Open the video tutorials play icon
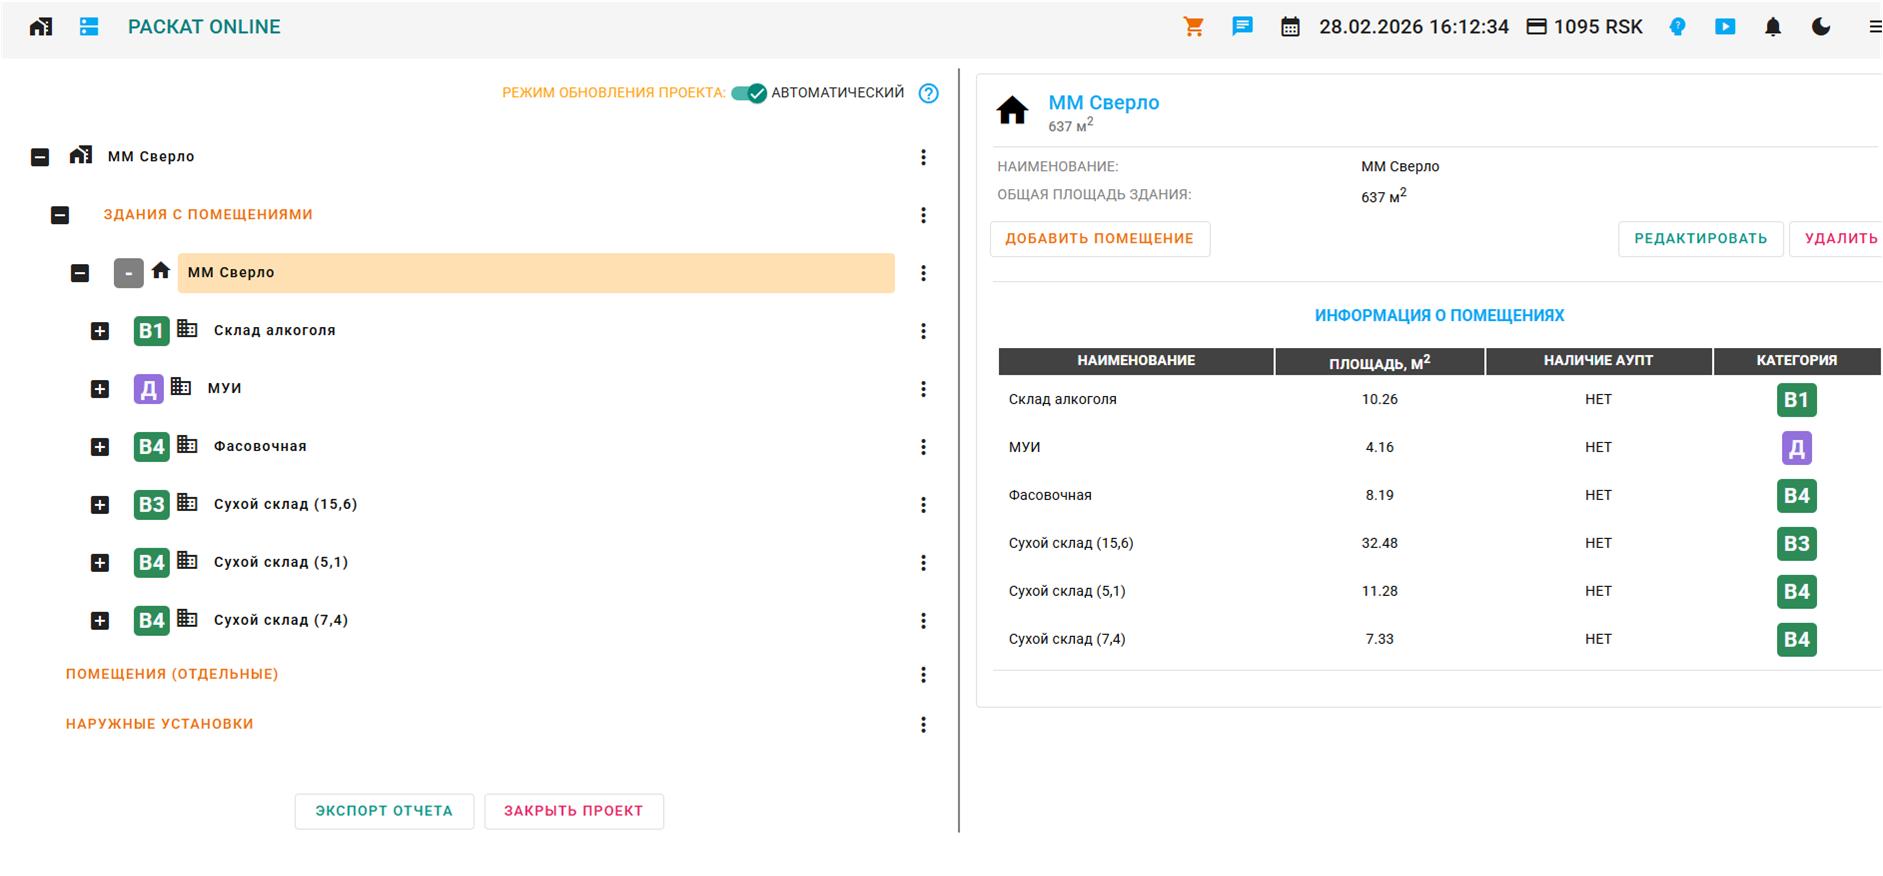 [x=1725, y=27]
